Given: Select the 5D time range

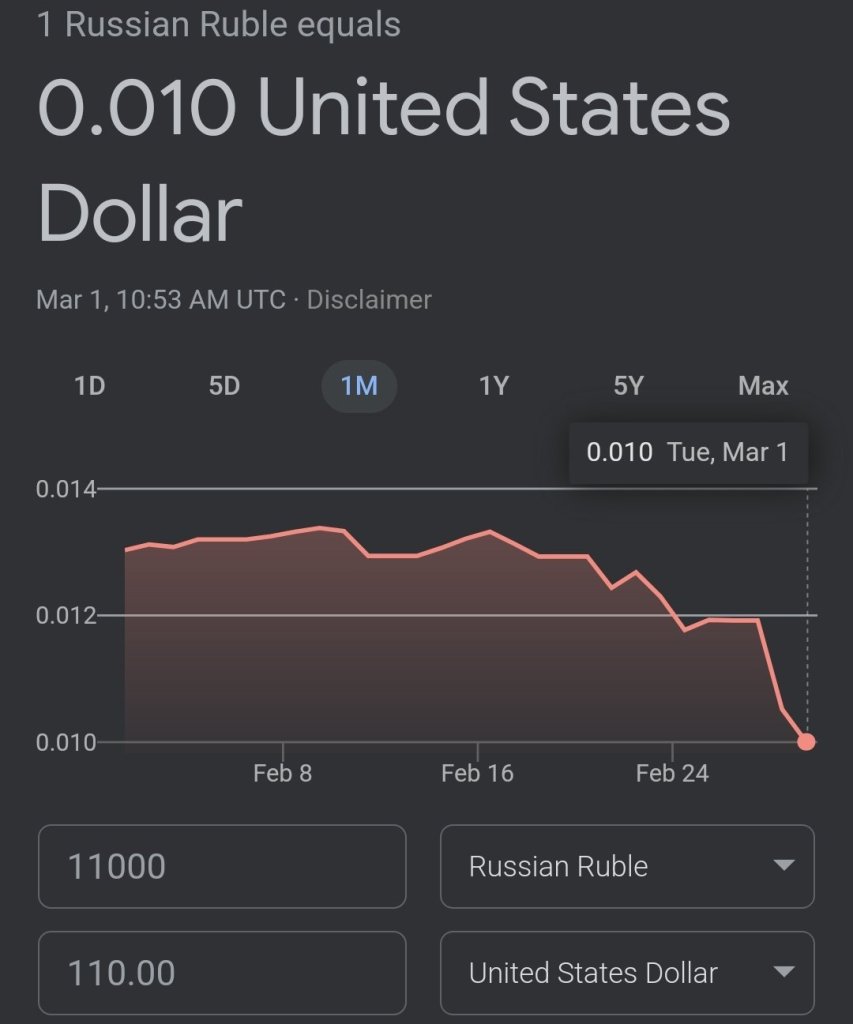Looking at the screenshot, I should [224, 386].
